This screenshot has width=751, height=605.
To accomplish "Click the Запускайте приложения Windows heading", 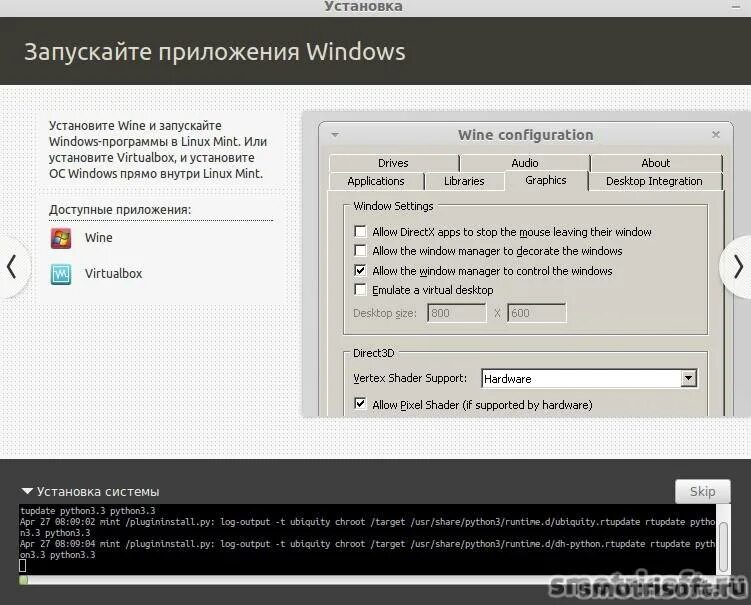I will [x=215, y=51].
